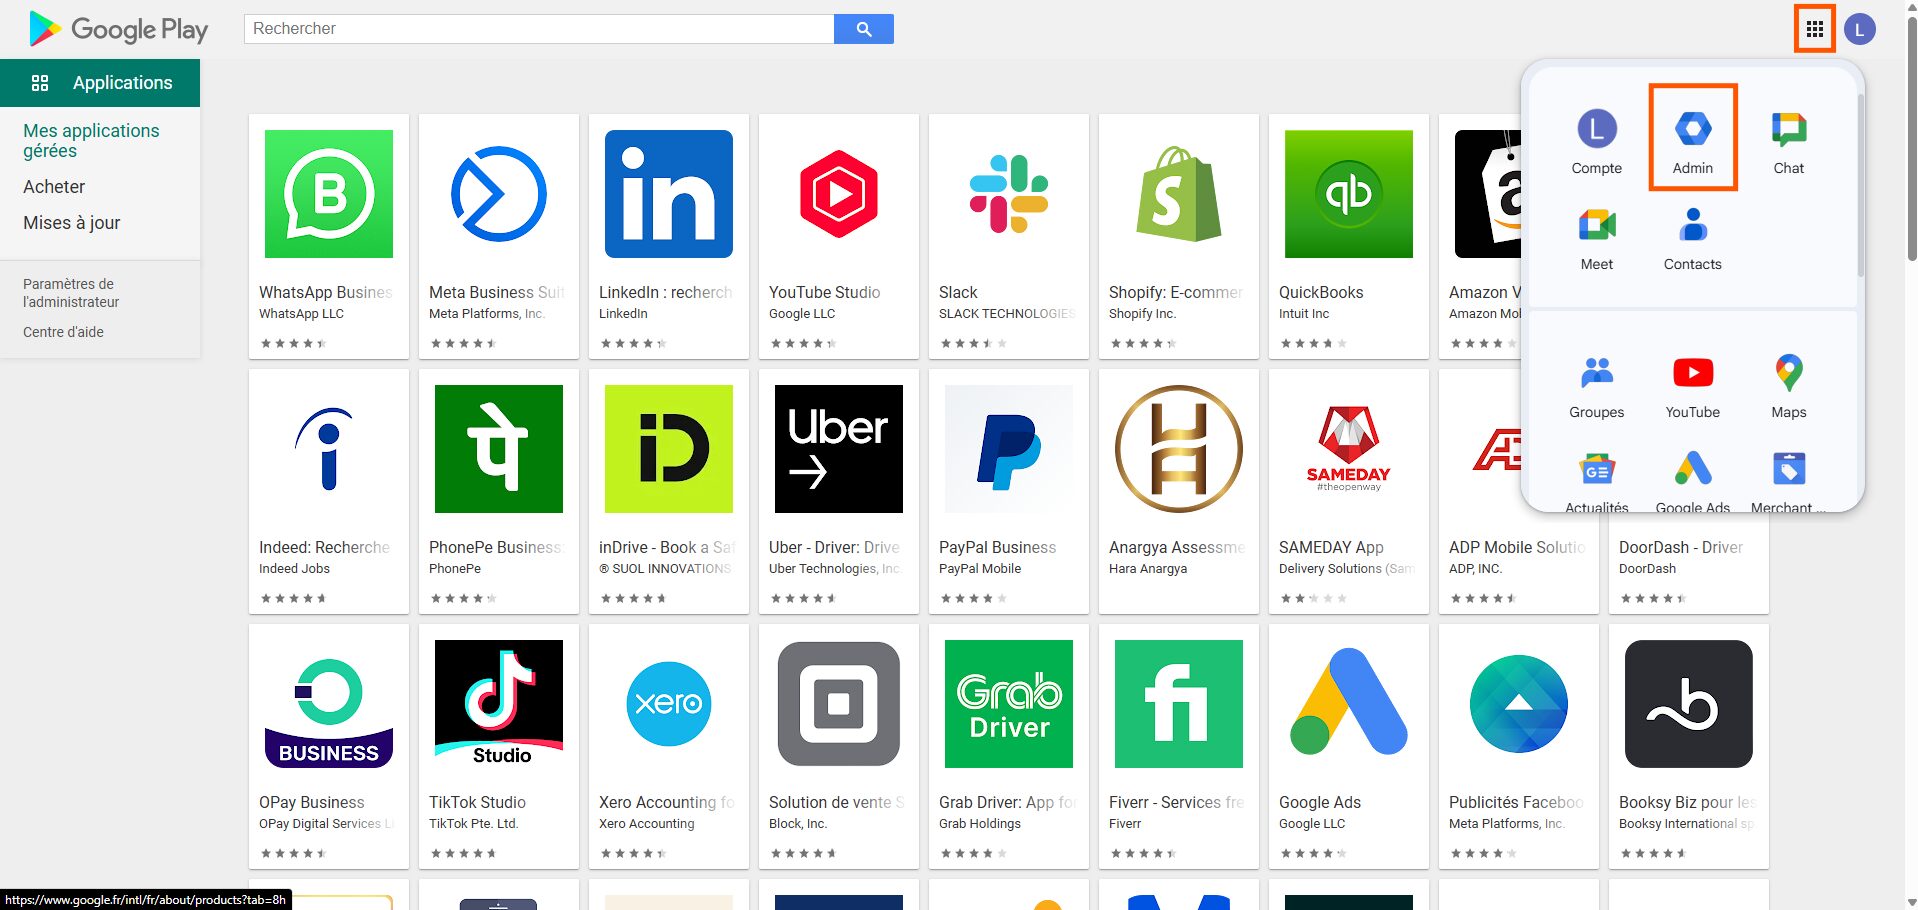Click the Uber Technologies developer name
Screen dimensions: 1918x910
[835, 568]
